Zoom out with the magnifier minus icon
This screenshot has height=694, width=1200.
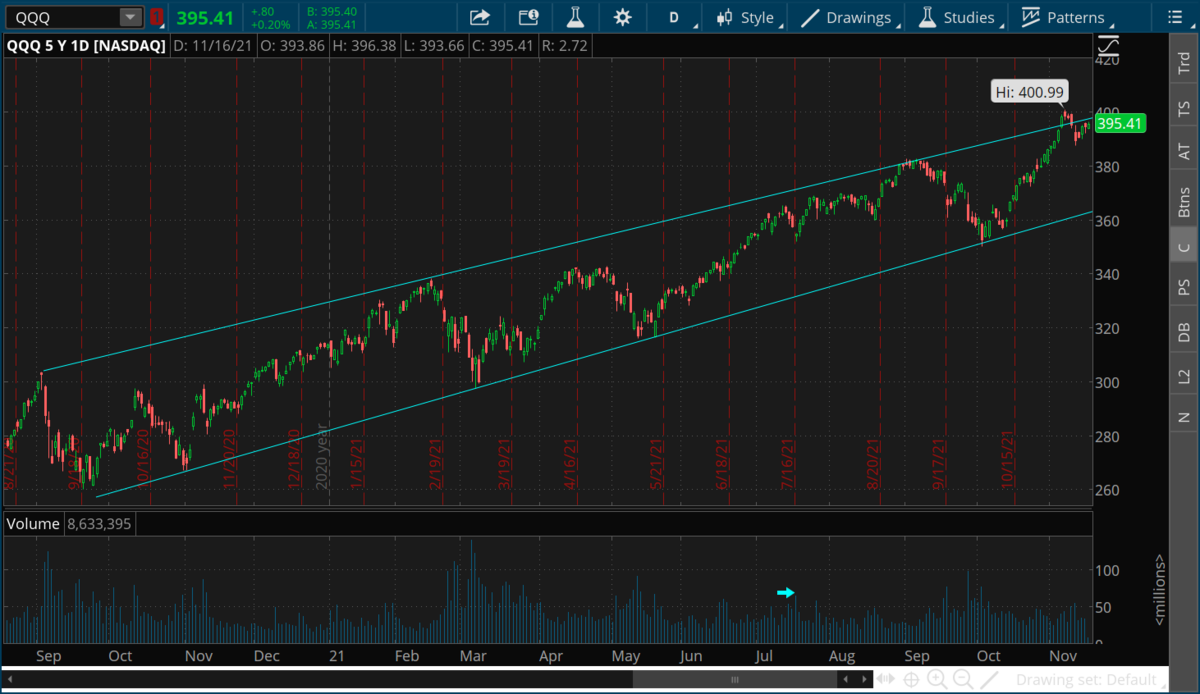pos(963,680)
